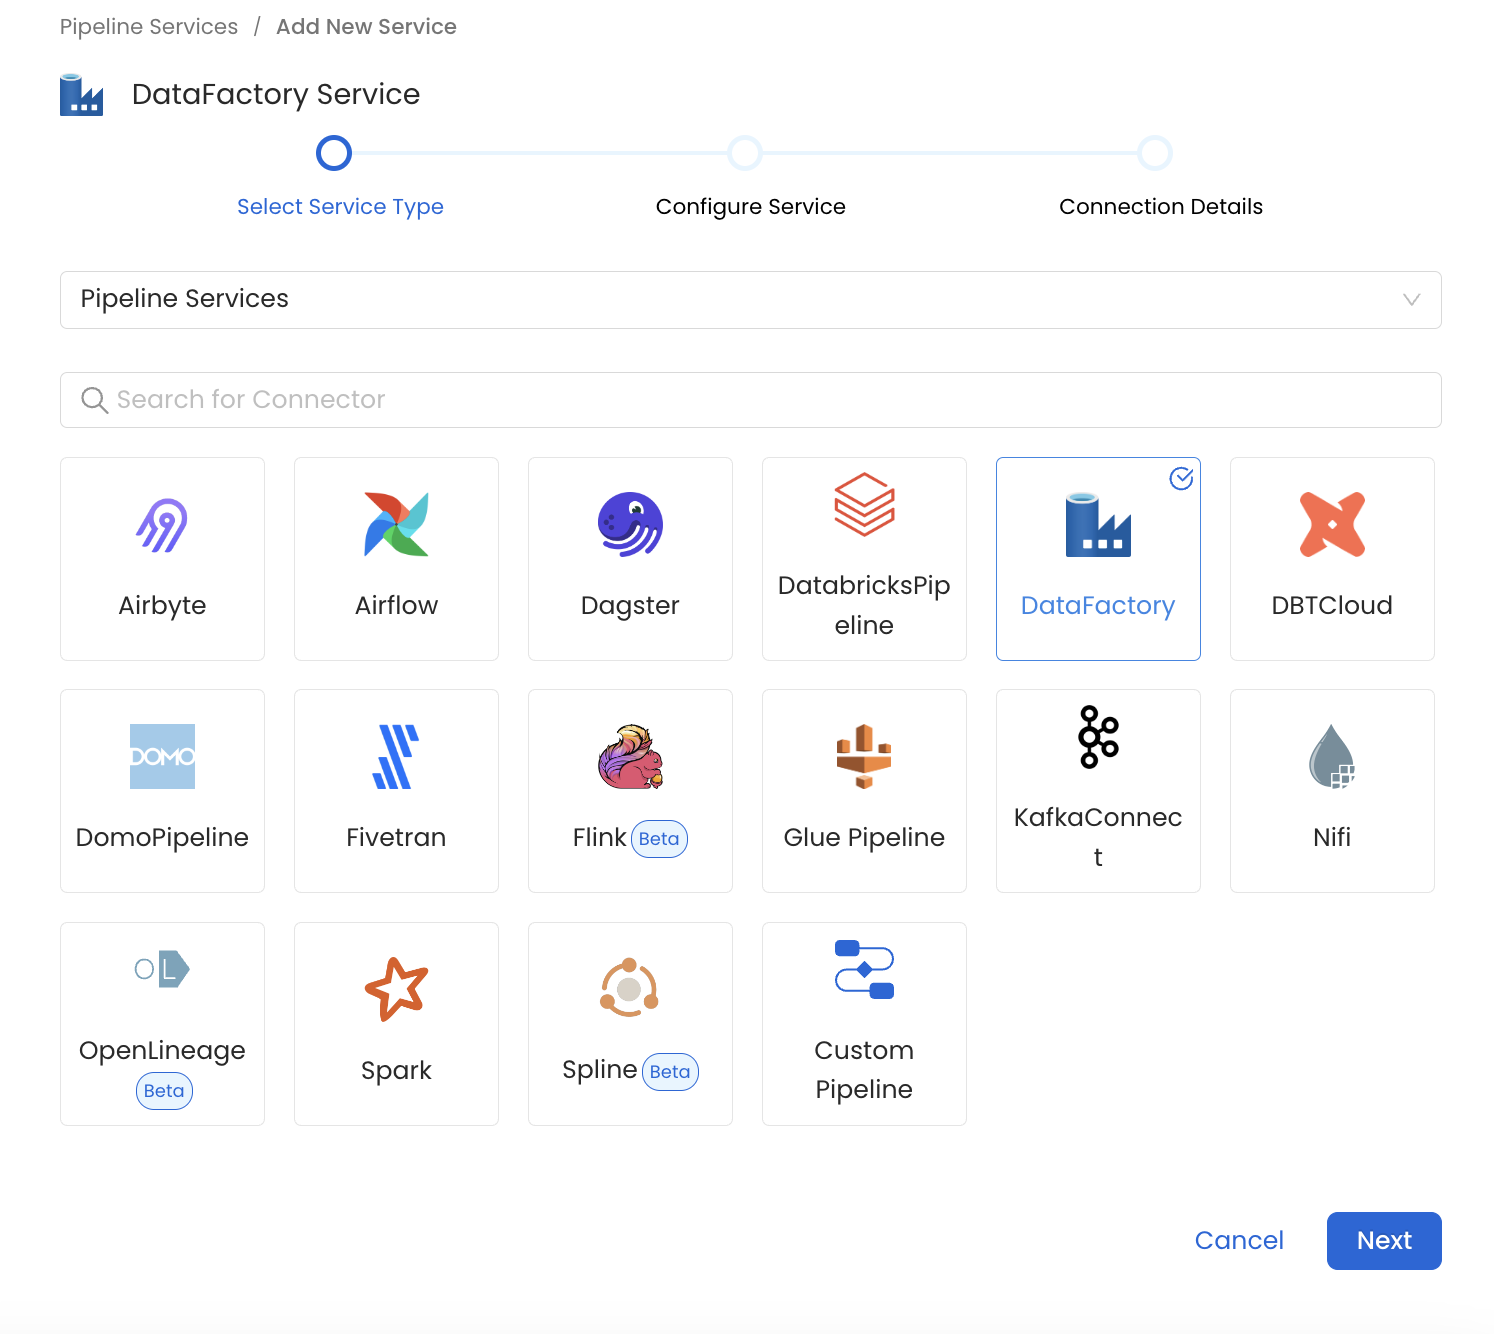
Task: Click the Next button
Action: click(x=1383, y=1241)
